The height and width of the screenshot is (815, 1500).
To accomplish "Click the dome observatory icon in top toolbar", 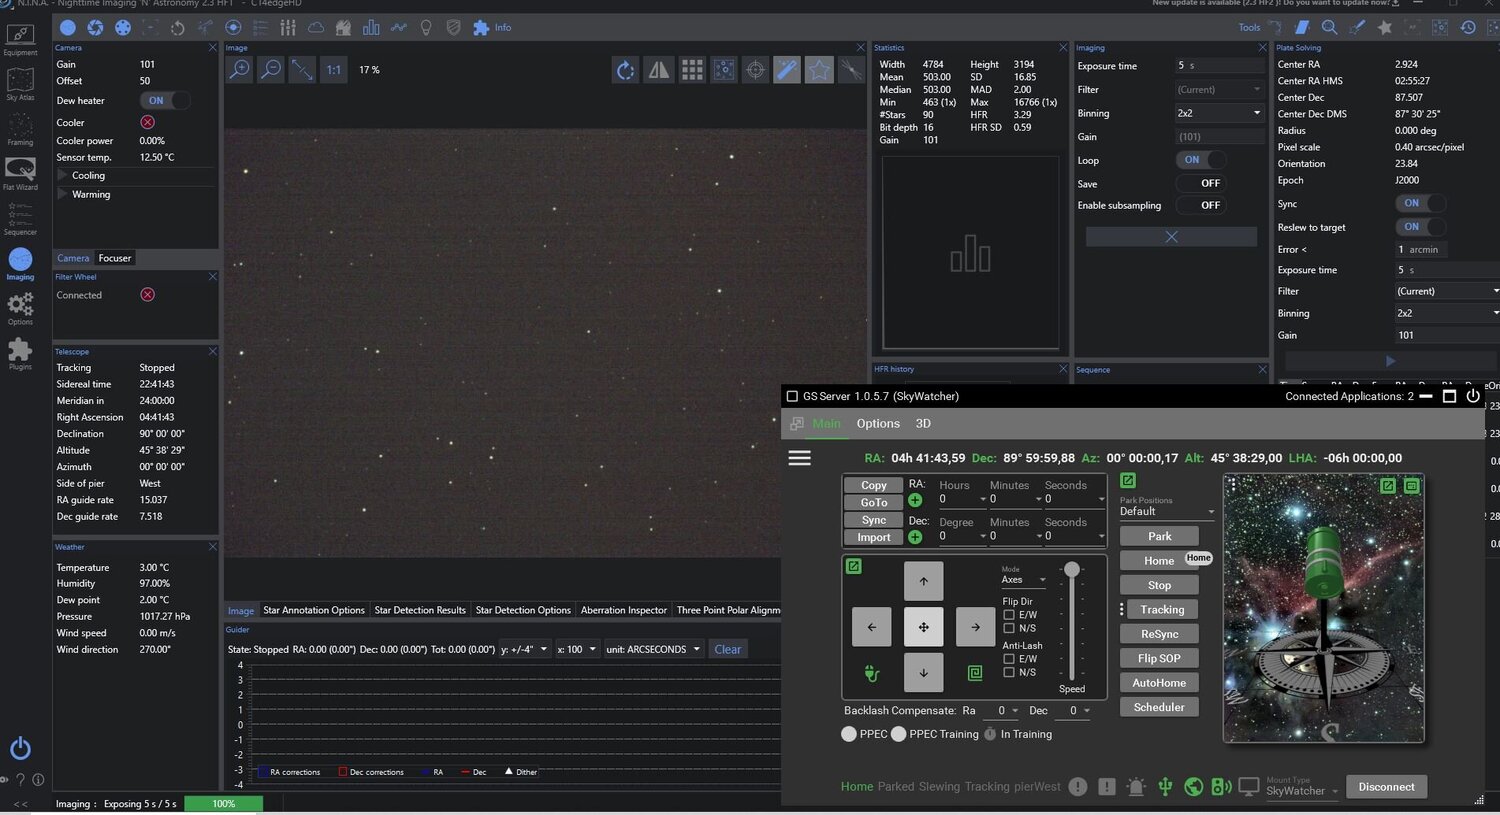I will coord(344,28).
